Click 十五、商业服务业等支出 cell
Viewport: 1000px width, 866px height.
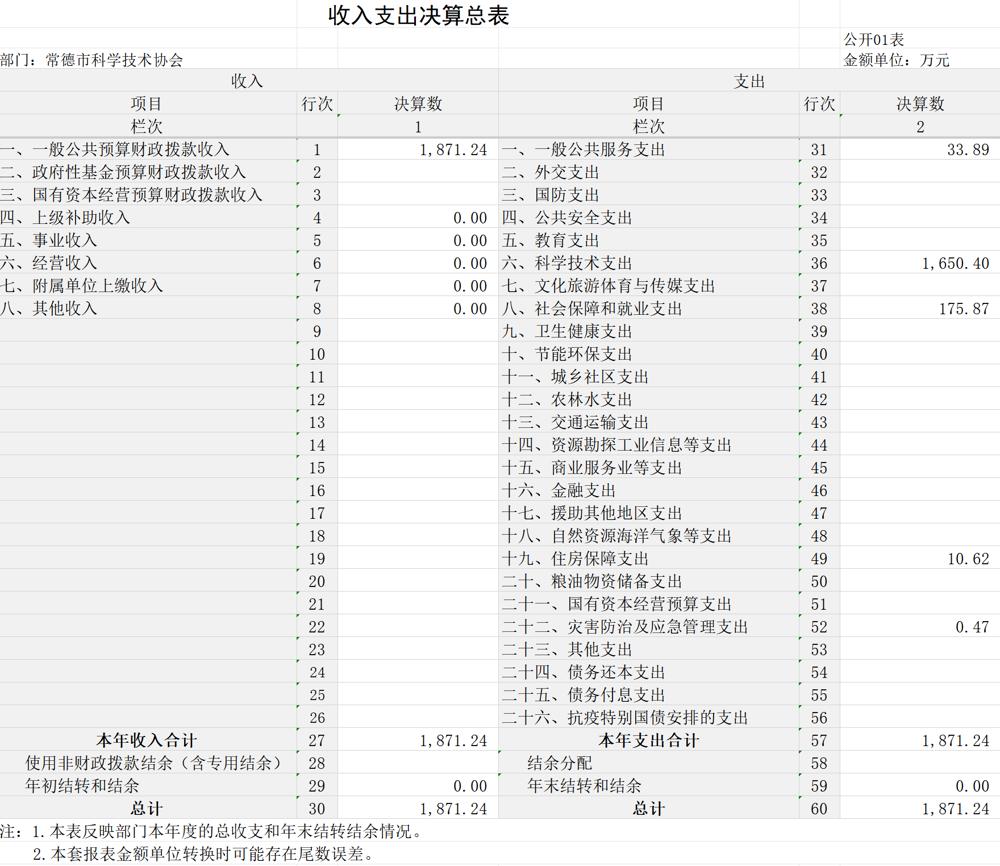coord(649,467)
